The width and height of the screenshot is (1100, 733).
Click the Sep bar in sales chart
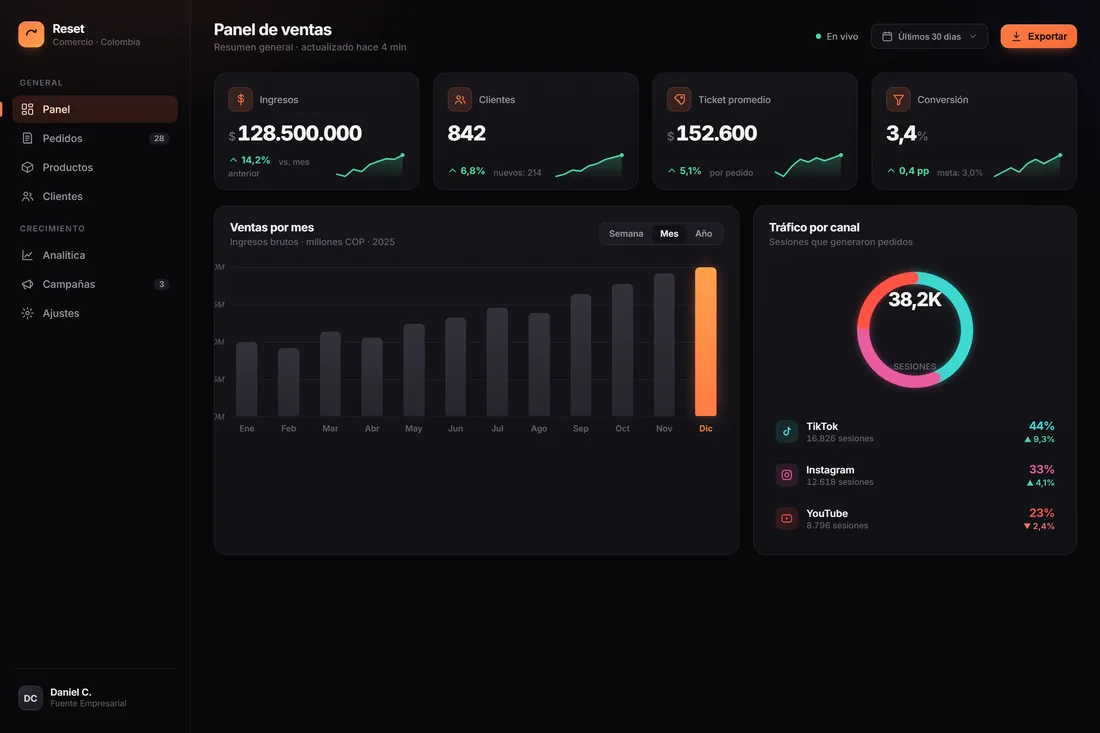[580, 355]
